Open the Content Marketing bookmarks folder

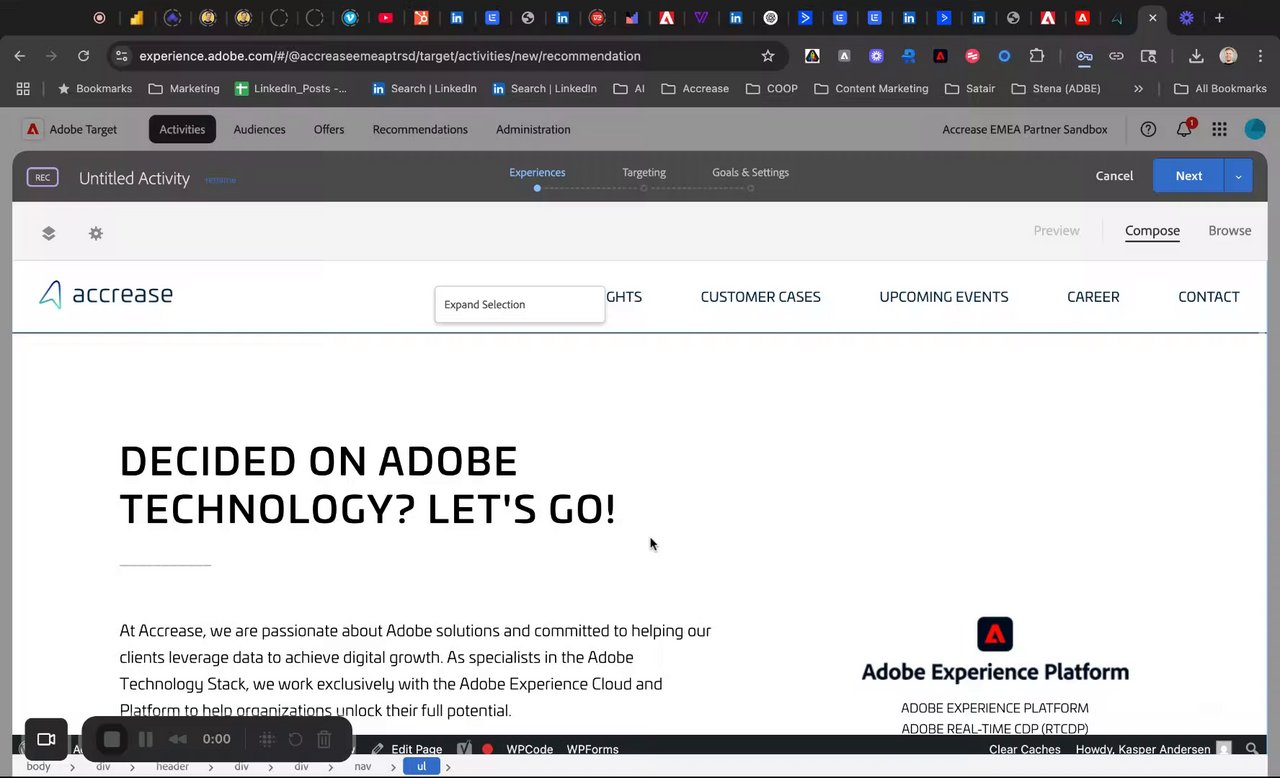point(871,88)
